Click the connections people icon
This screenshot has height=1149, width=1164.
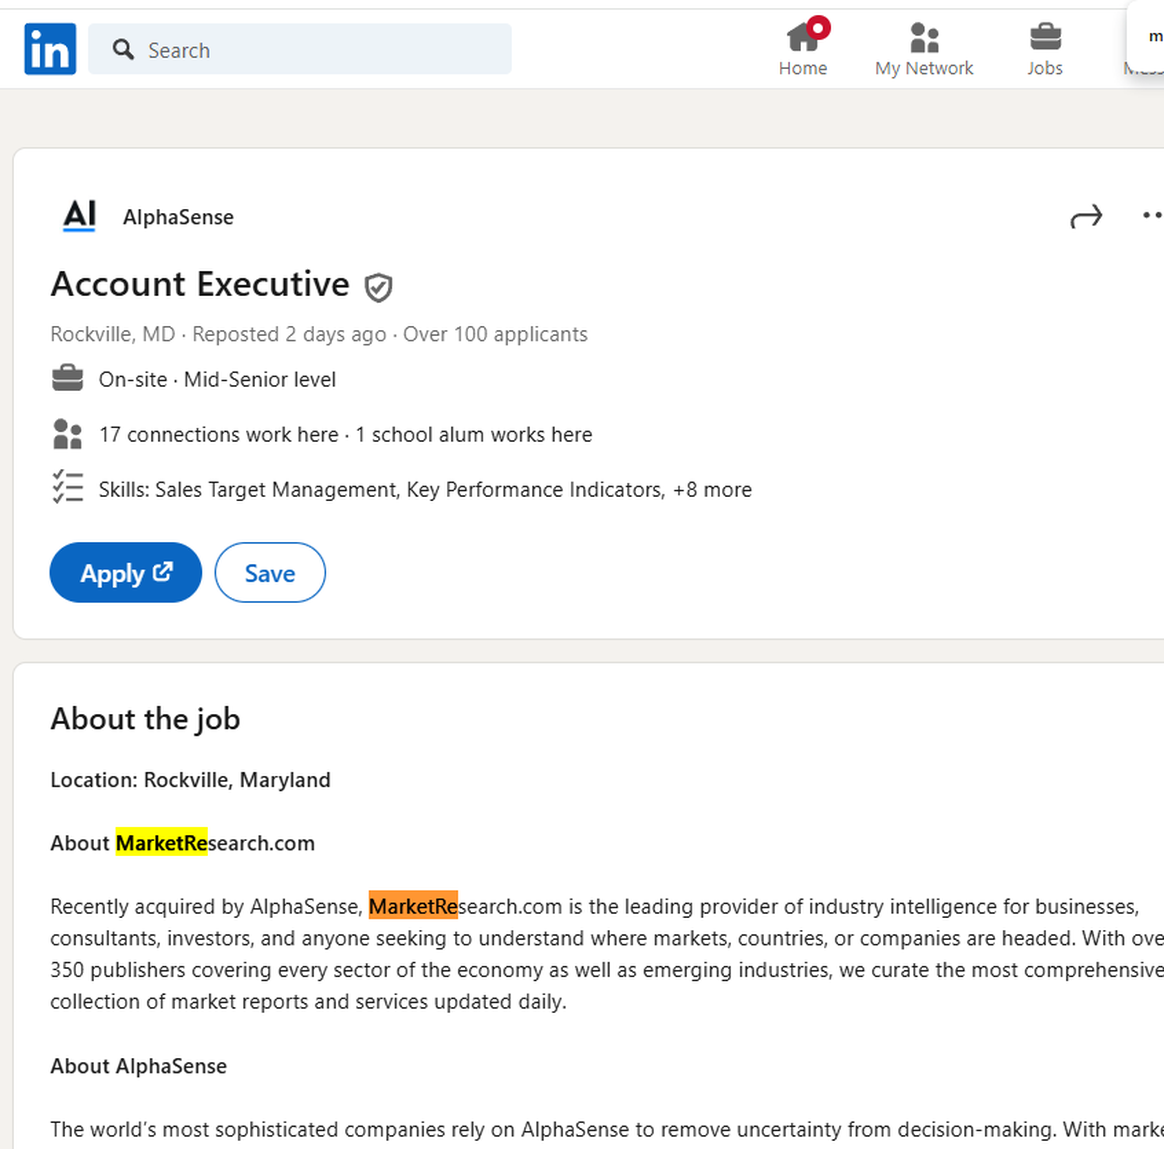click(x=67, y=434)
